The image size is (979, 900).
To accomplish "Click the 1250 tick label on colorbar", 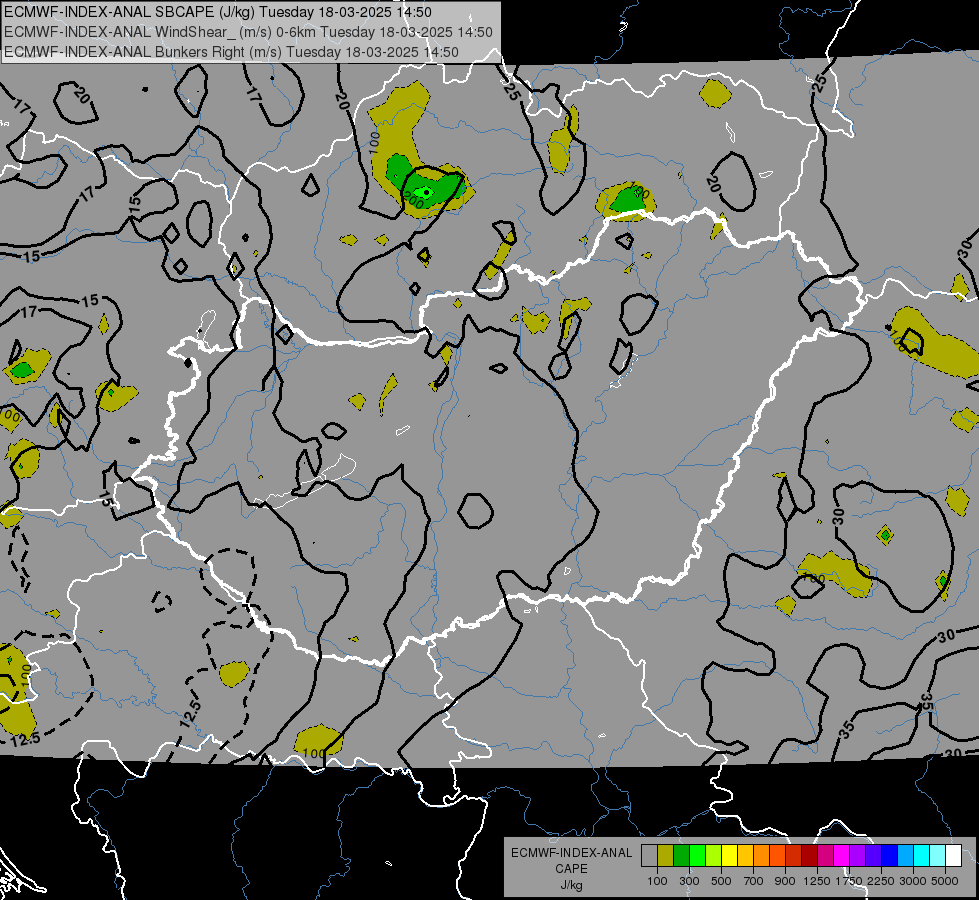I will 817,881.
